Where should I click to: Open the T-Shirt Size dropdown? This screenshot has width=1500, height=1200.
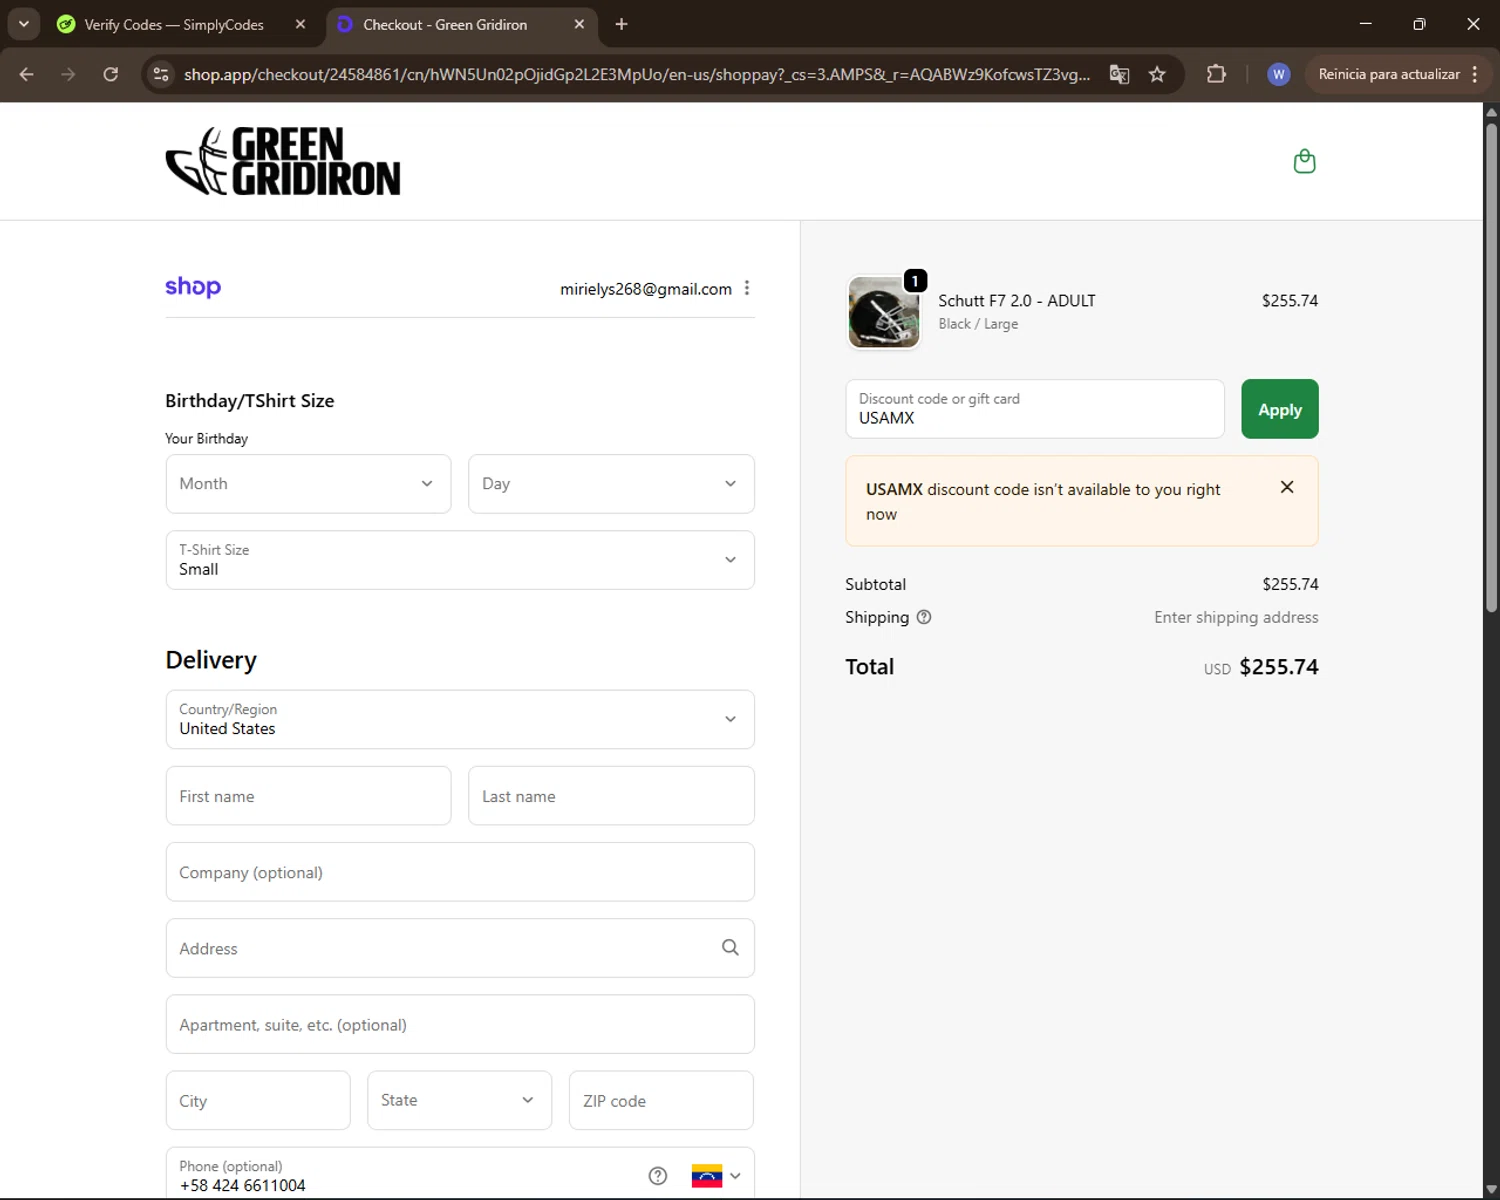pyautogui.click(x=460, y=560)
